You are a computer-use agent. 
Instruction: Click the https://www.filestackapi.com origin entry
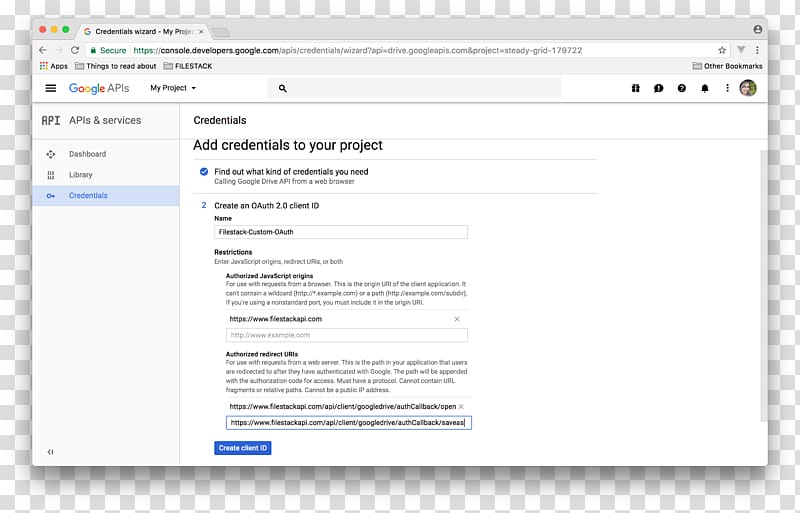click(x=276, y=319)
